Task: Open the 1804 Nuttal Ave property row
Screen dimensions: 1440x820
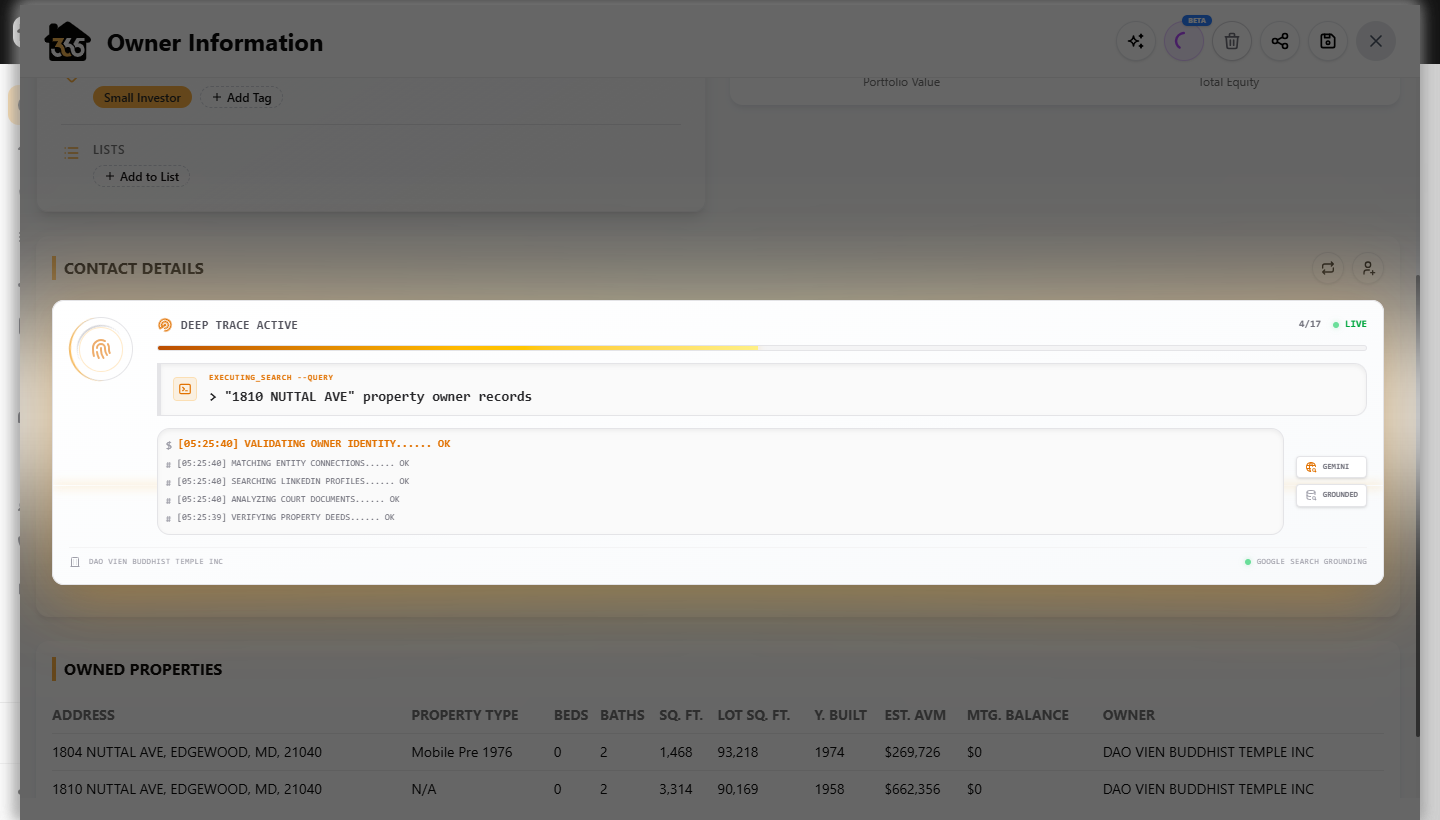Action: pos(718,752)
